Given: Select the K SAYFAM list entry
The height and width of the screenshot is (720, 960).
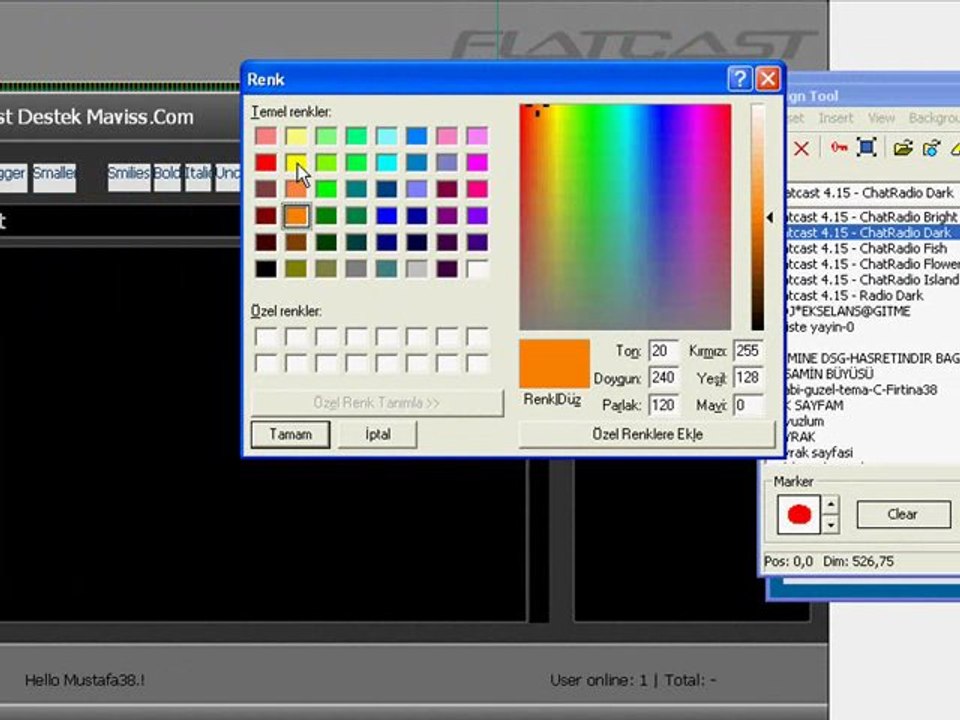Looking at the screenshot, I should click(872, 405).
